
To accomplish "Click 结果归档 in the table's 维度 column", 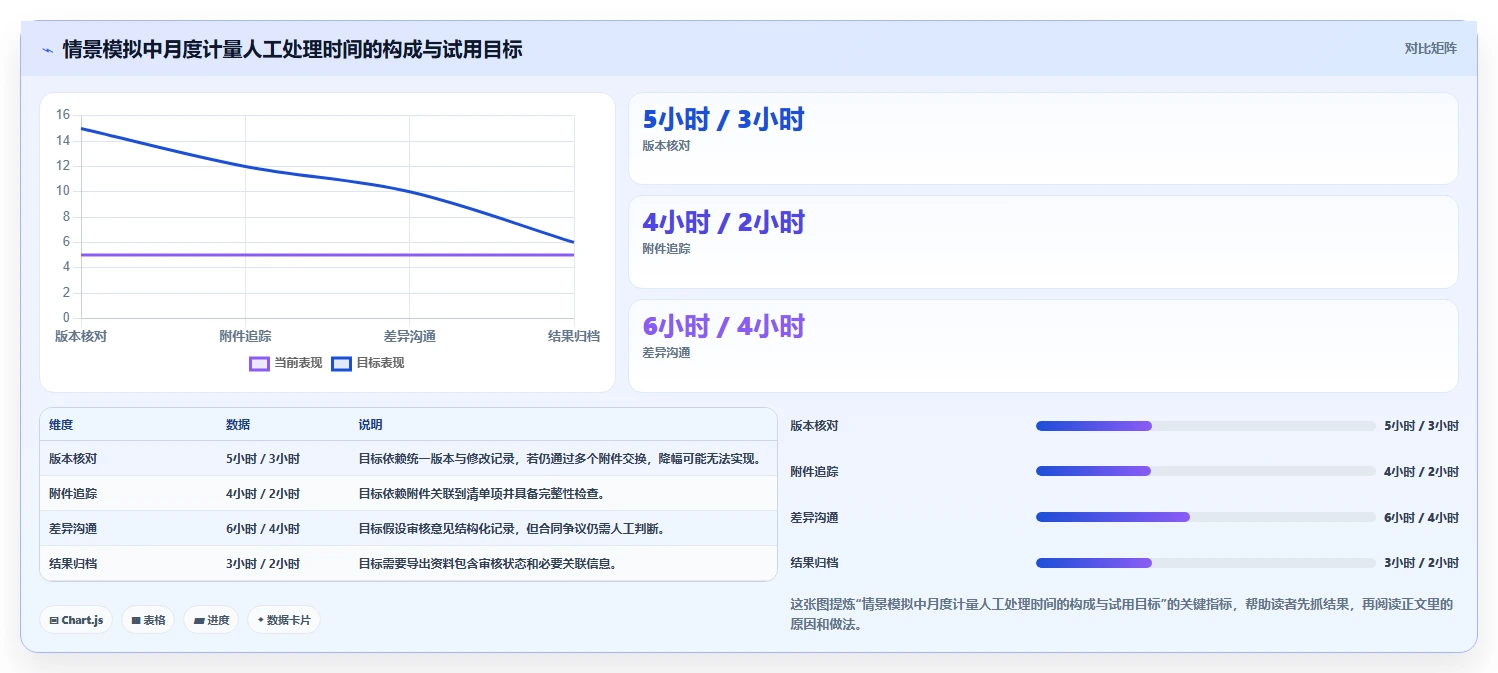I will (73, 564).
